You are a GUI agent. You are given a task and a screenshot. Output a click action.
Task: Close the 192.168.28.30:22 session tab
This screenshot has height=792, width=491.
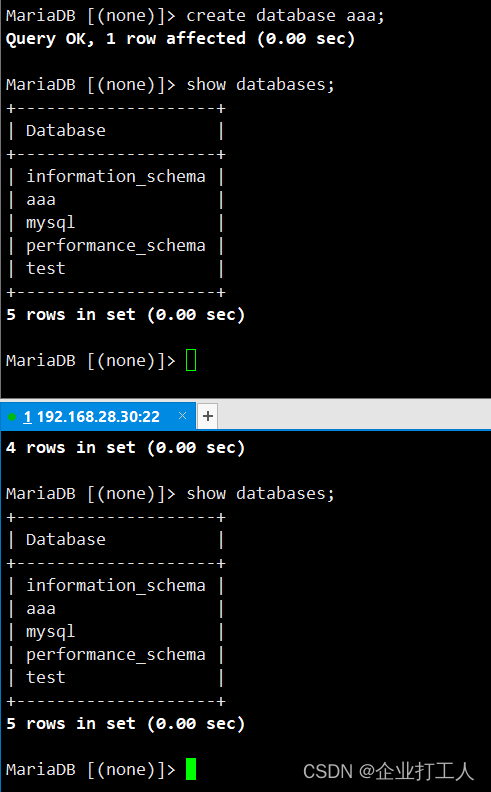182,416
